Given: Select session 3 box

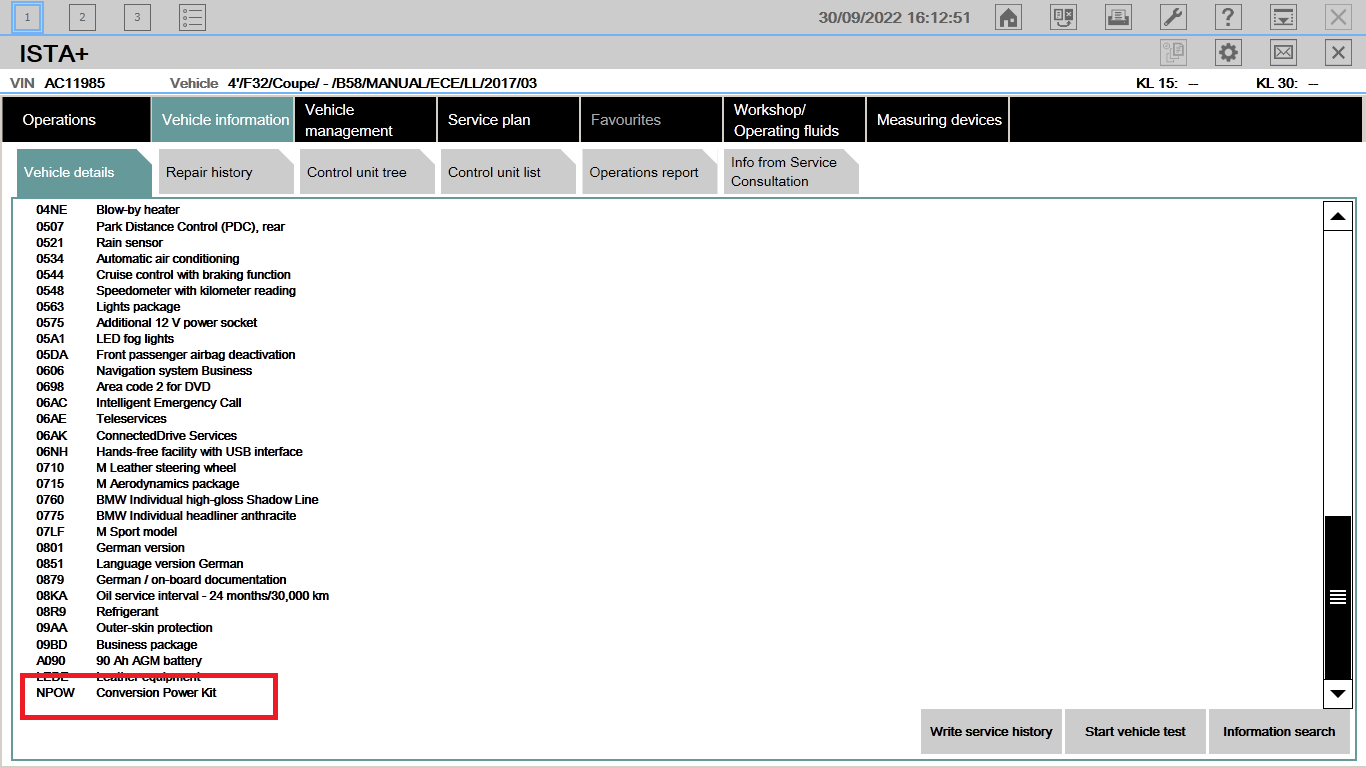Looking at the screenshot, I should [x=137, y=17].
